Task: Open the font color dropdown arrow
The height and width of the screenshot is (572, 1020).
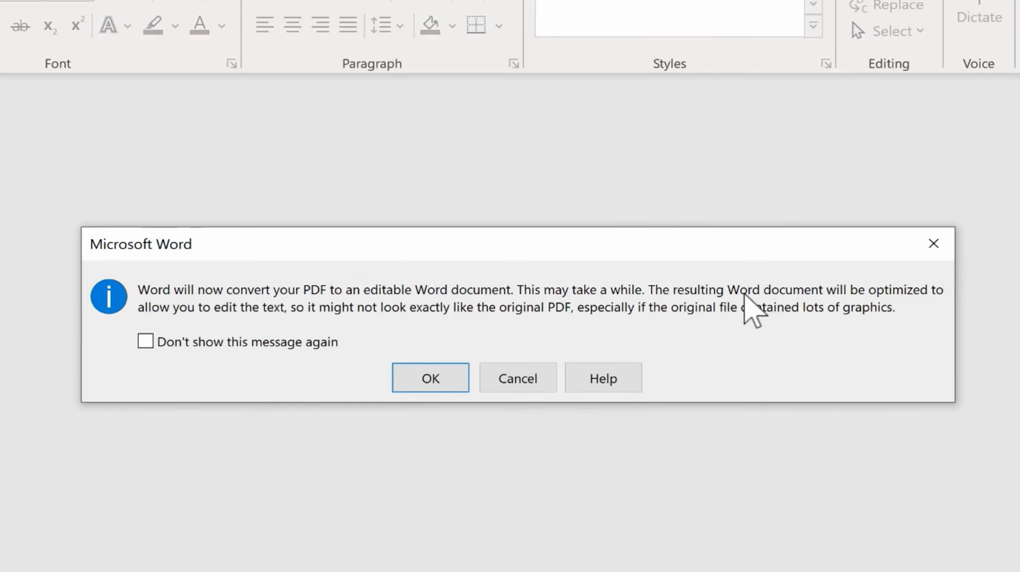Action: click(222, 26)
